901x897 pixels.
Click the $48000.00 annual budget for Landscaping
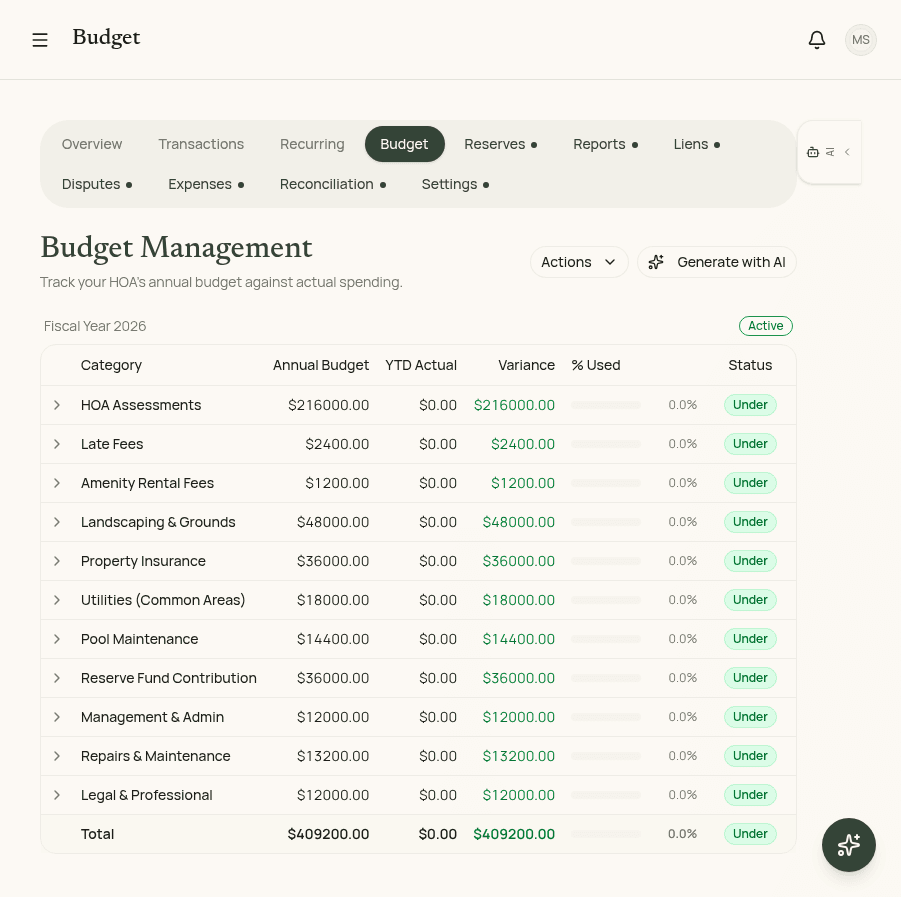pos(333,522)
